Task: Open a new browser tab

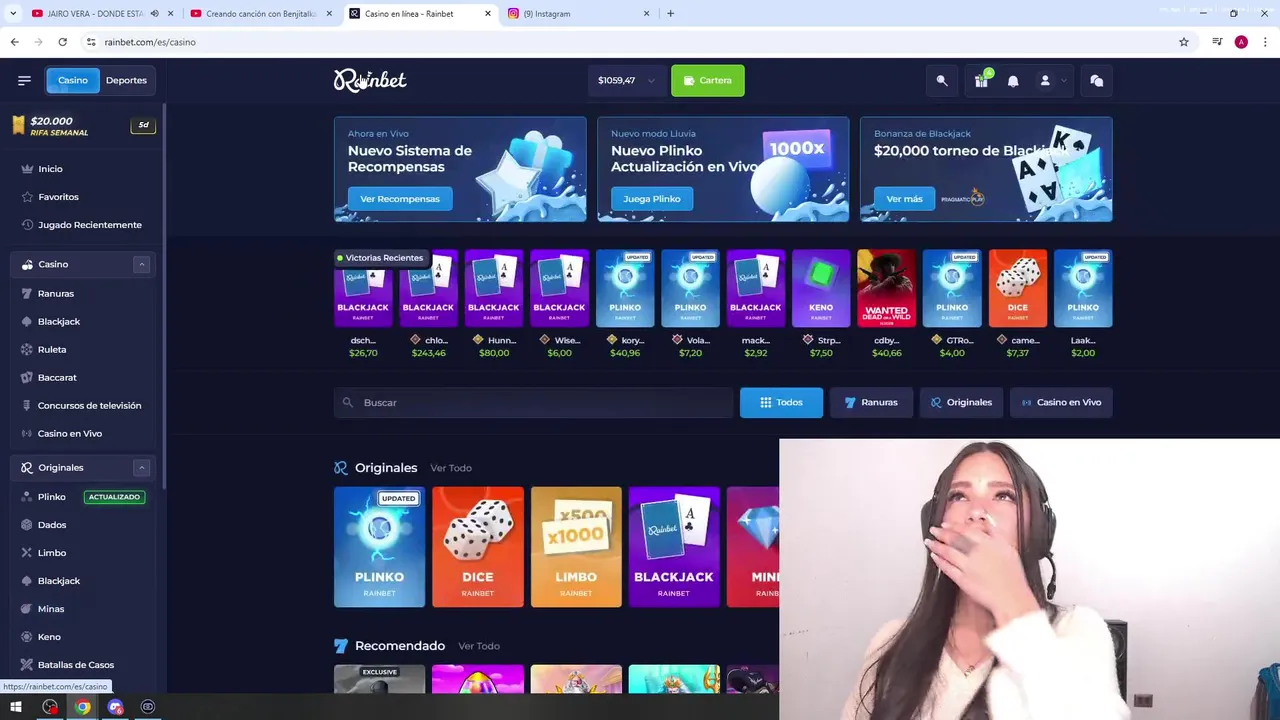Action: pos(670,14)
